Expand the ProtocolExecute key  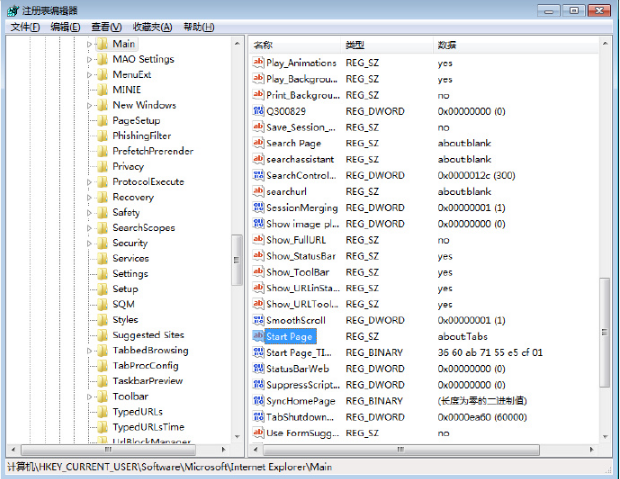pyautogui.click(x=89, y=182)
